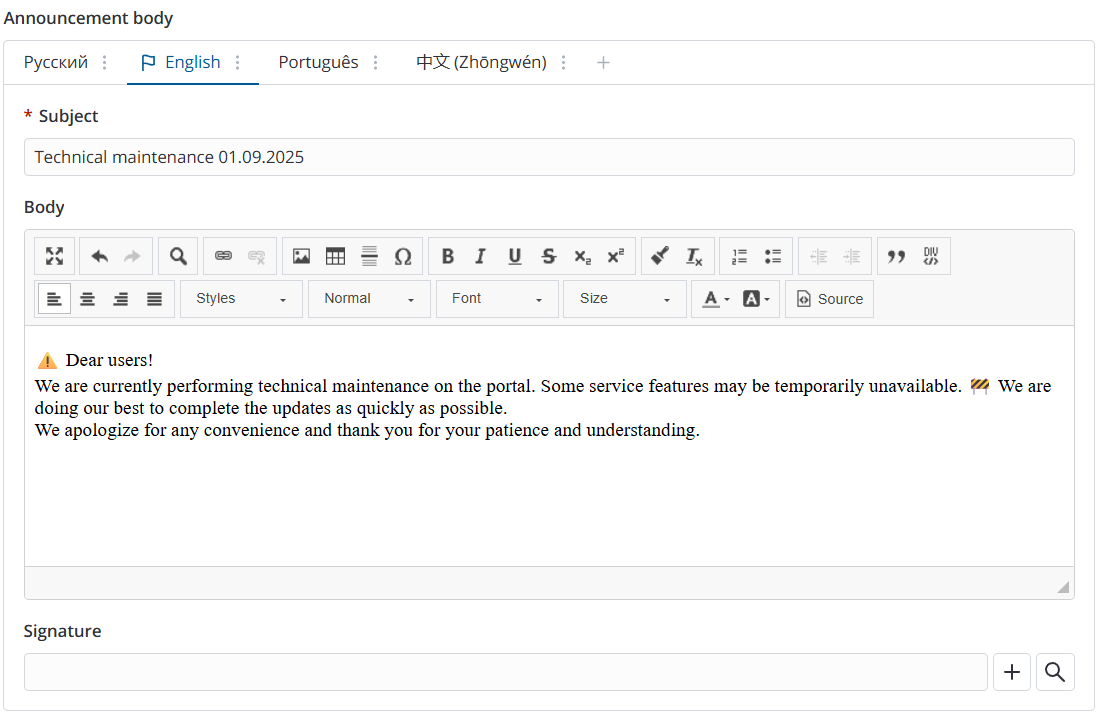
Task: Expand the Font dropdown
Action: [x=497, y=299]
